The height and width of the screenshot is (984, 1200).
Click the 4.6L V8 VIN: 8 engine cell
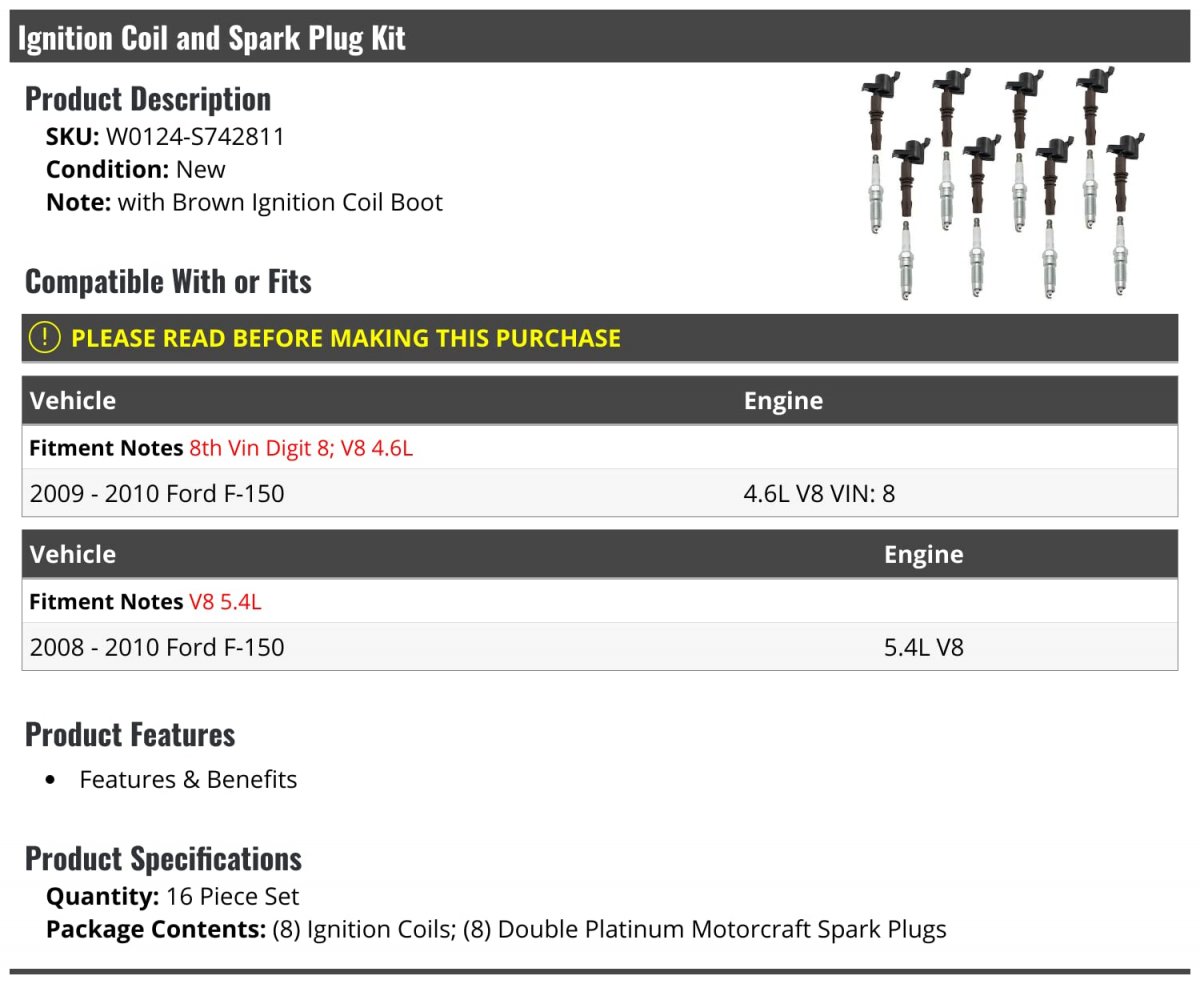[x=819, y=493]
